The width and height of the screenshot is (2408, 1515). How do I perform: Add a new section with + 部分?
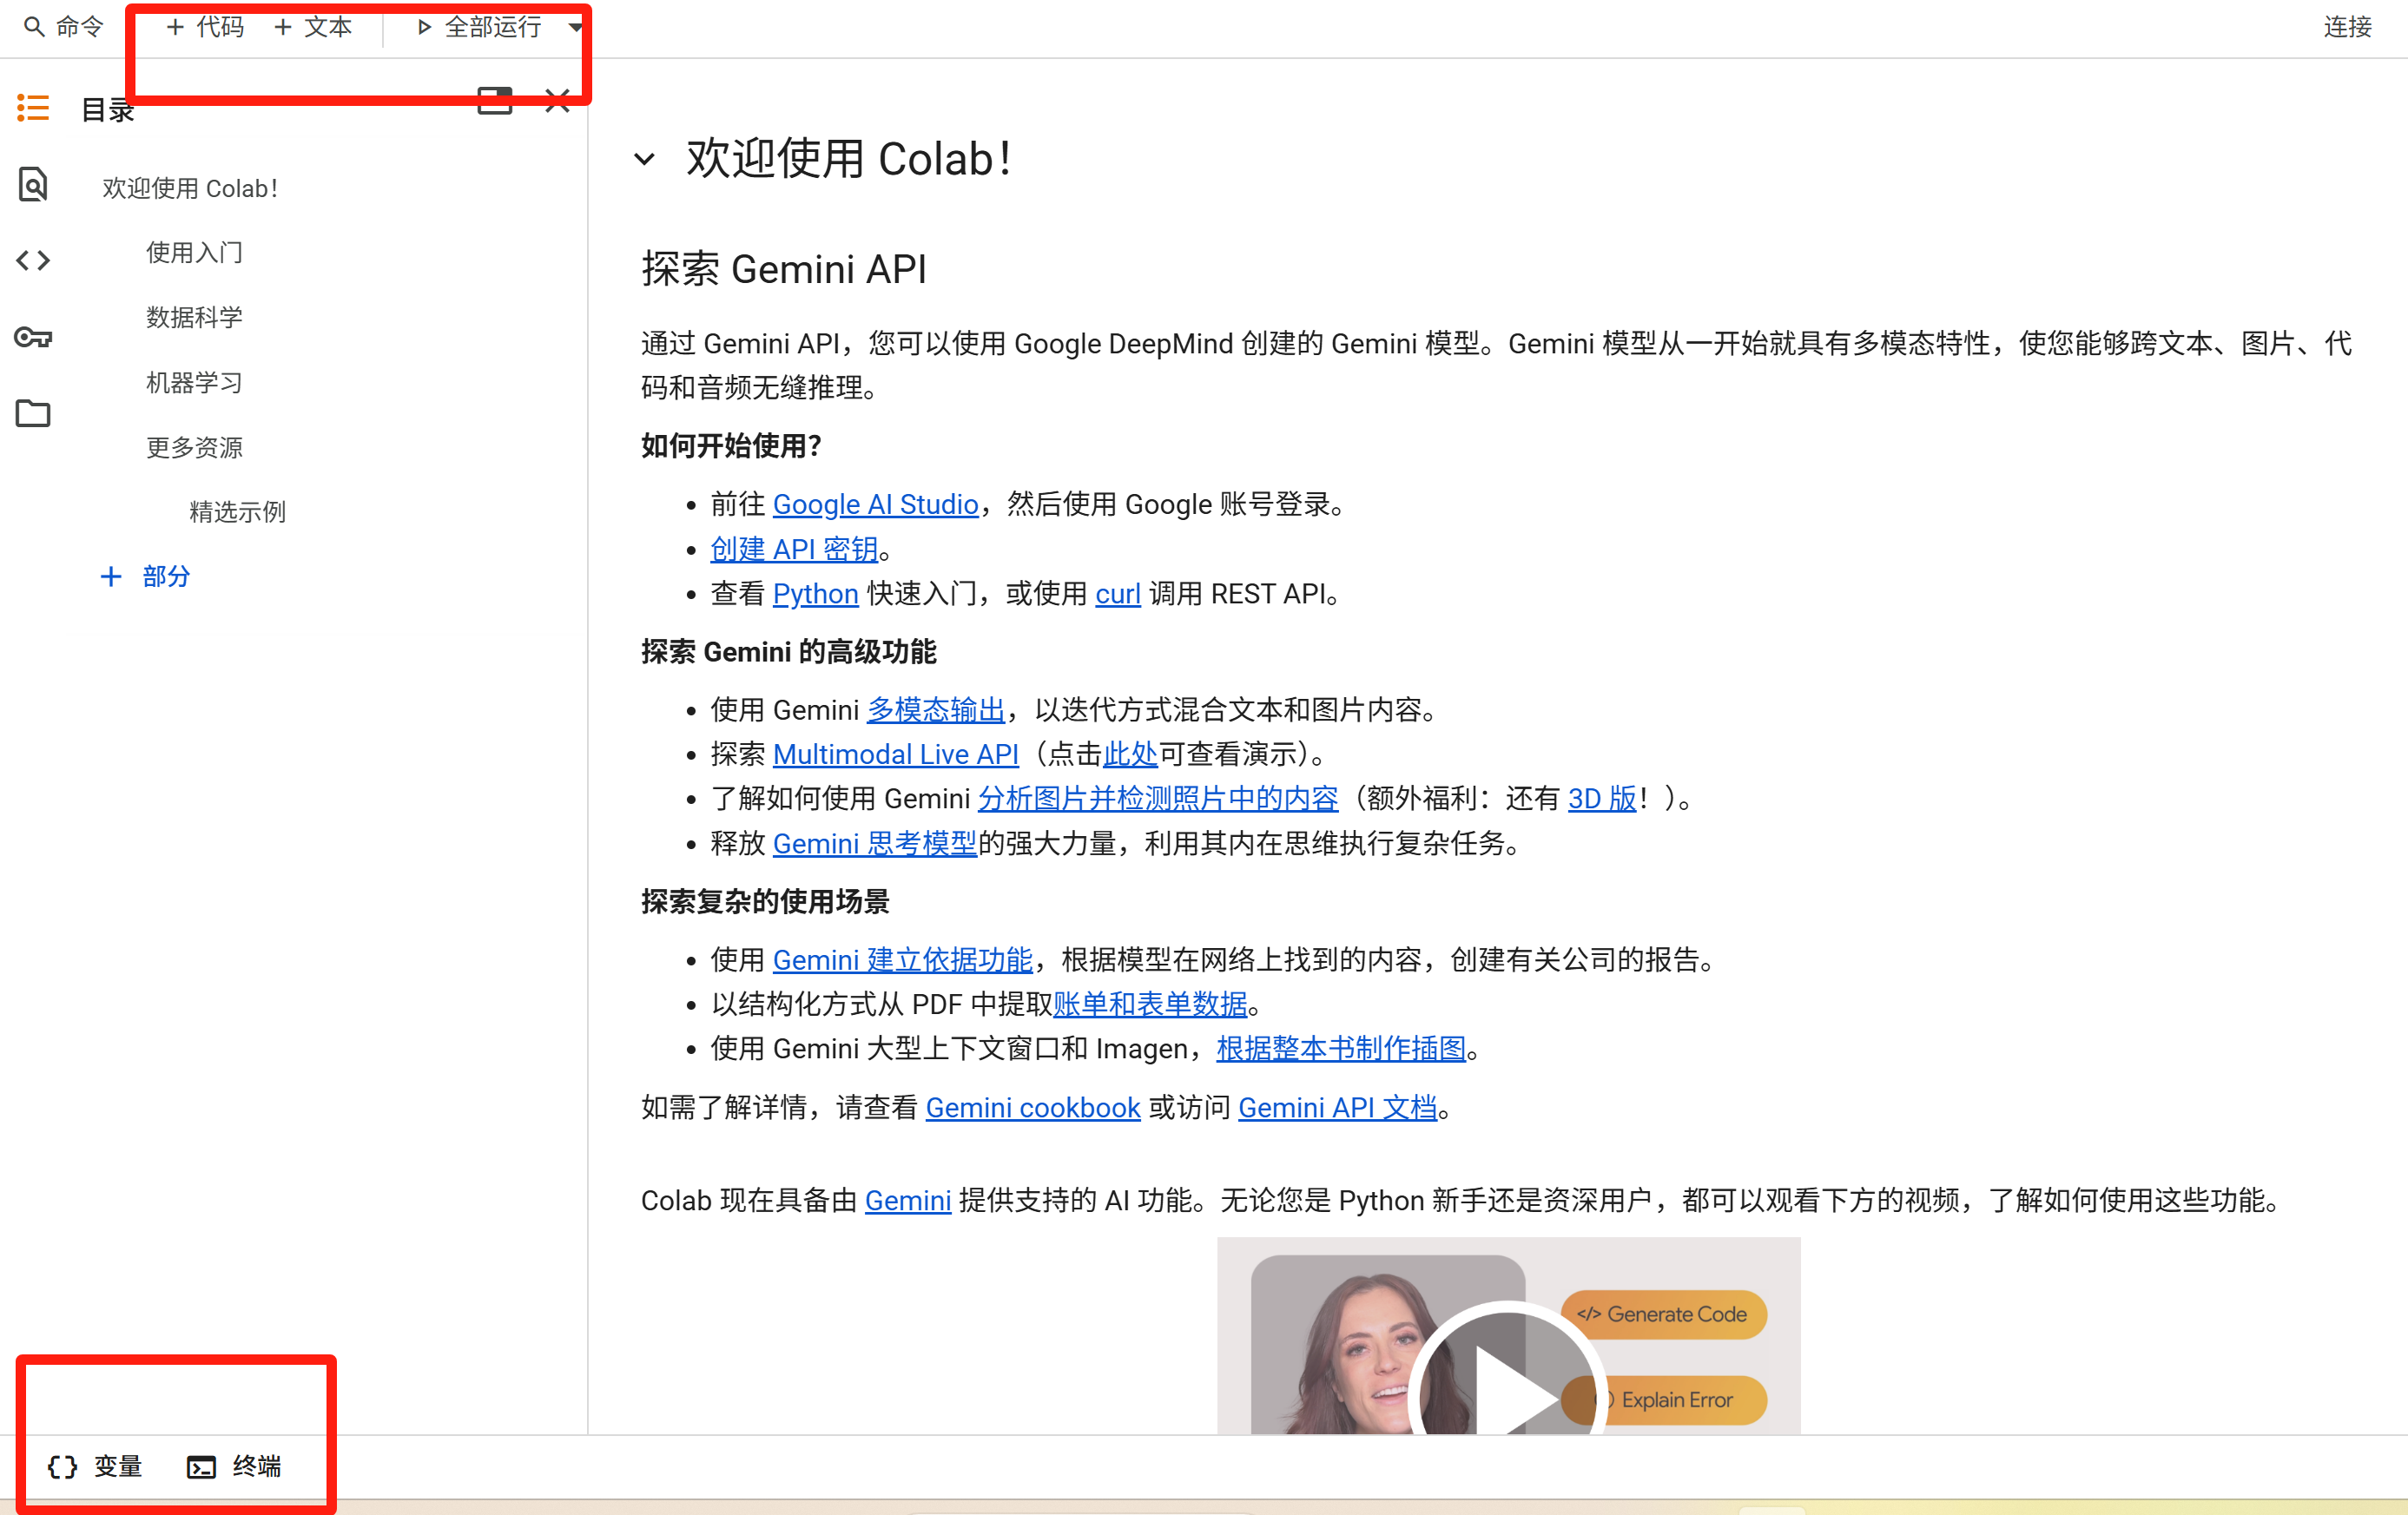coord(146,576)
